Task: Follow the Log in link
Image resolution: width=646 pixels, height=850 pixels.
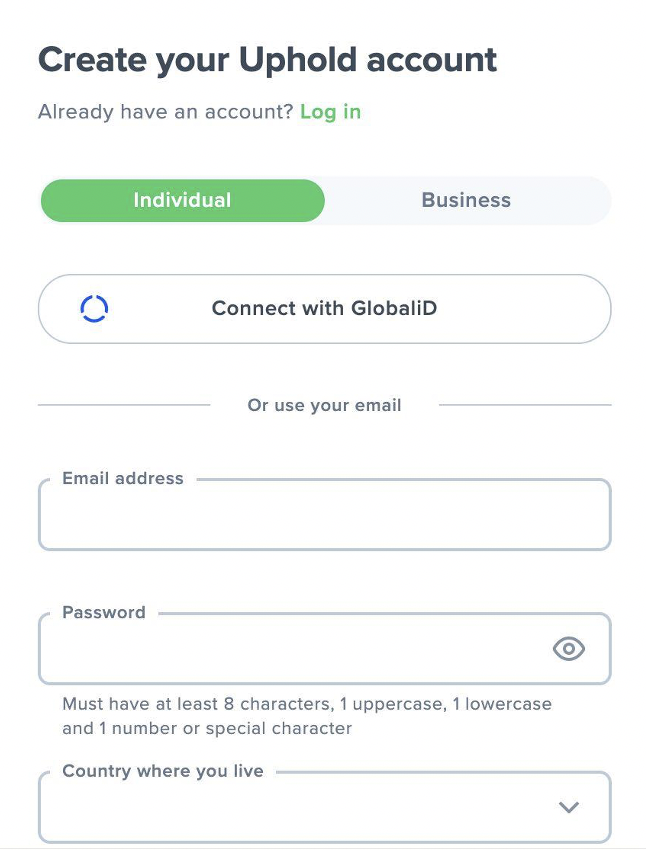Action: pos(331,112)
